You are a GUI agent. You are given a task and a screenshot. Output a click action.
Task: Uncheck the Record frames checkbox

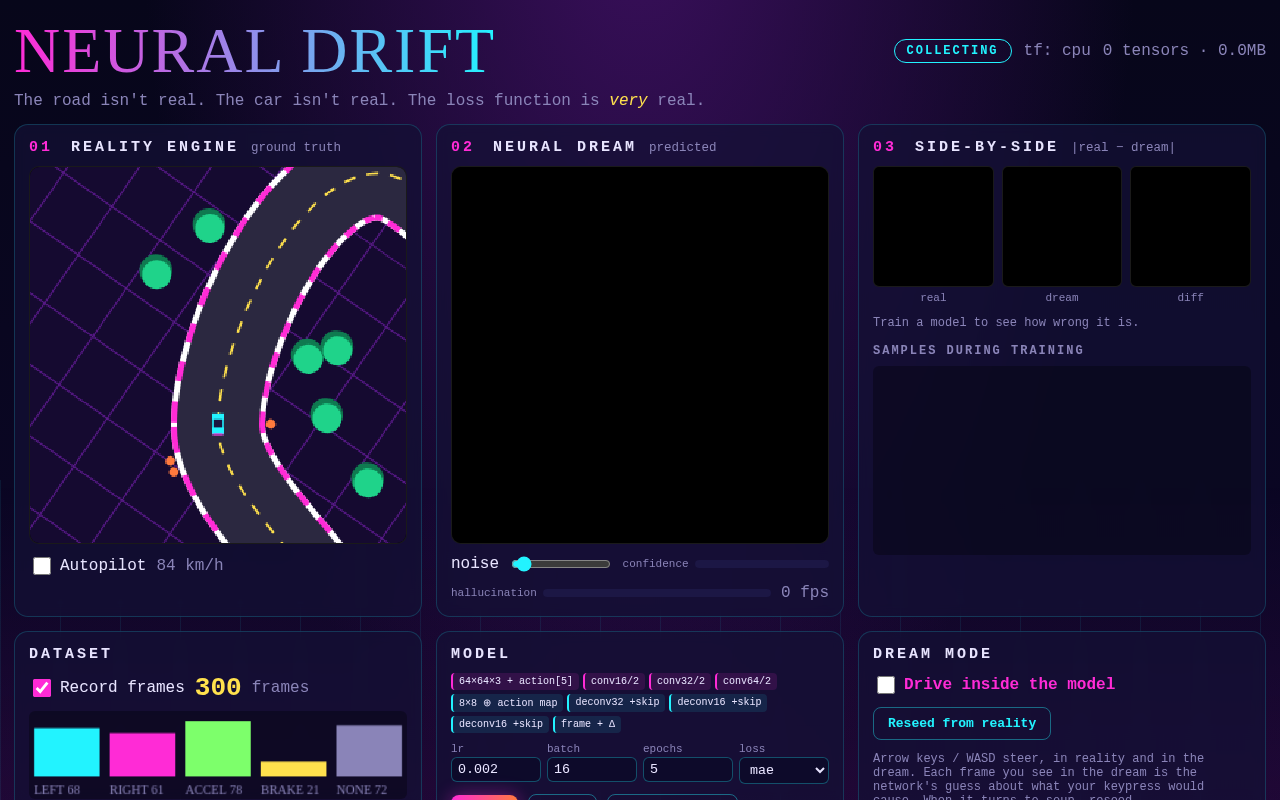tap(42, 688)
